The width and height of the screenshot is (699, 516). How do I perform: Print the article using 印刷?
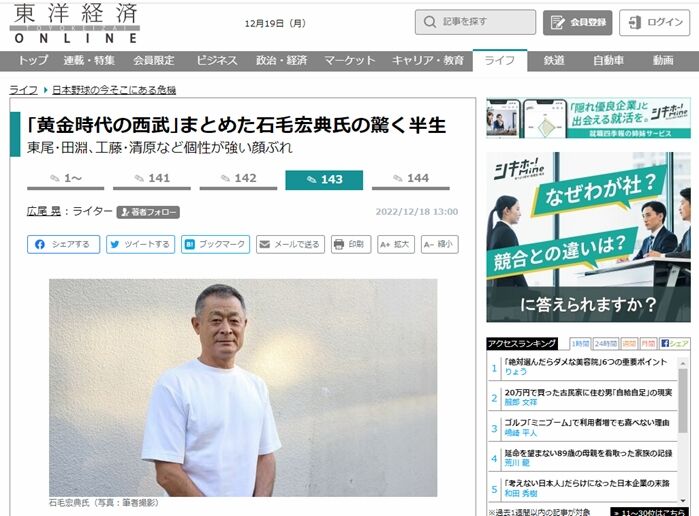[x=351, y=244]
